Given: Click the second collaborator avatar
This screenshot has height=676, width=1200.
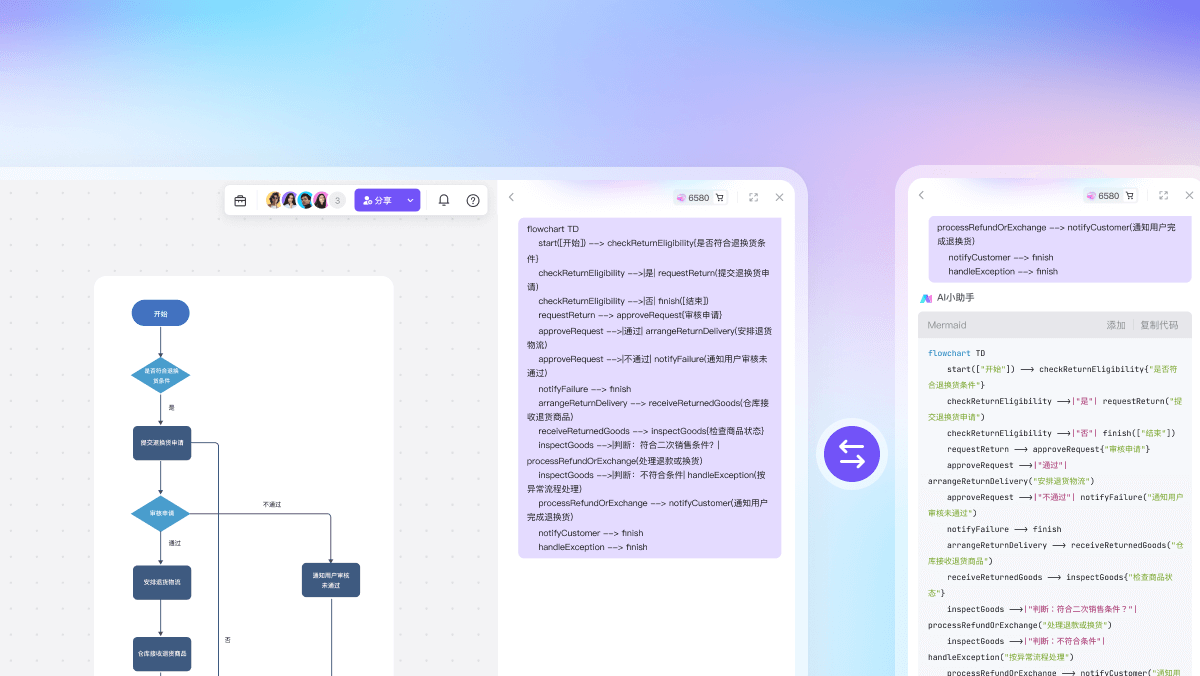Looking at the screenshot, I should click(x=290, y=200).
